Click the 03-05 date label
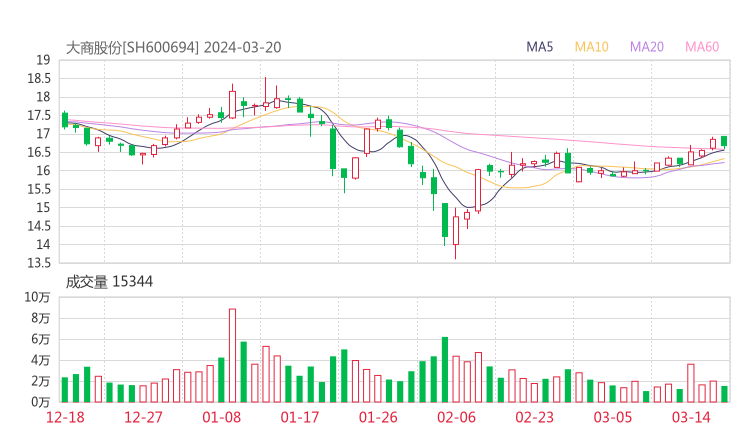Viewport: 740px width, 440px height. [613, 417]
